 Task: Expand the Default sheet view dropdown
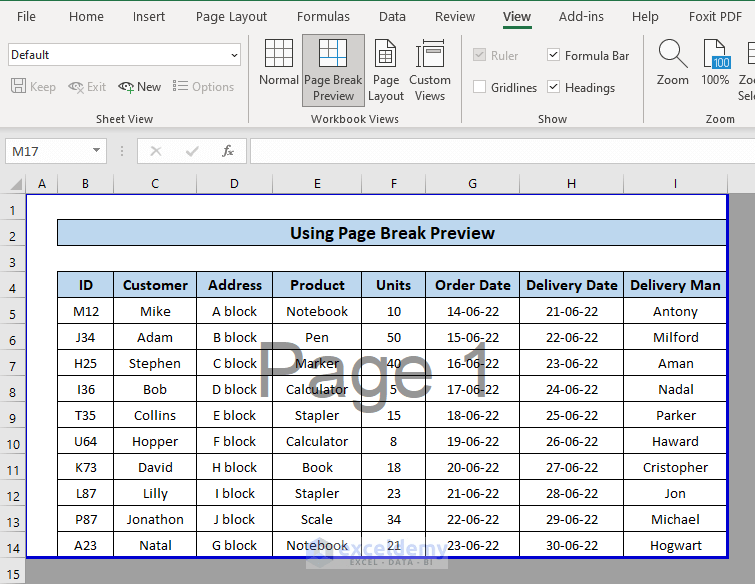click(234, 55)
